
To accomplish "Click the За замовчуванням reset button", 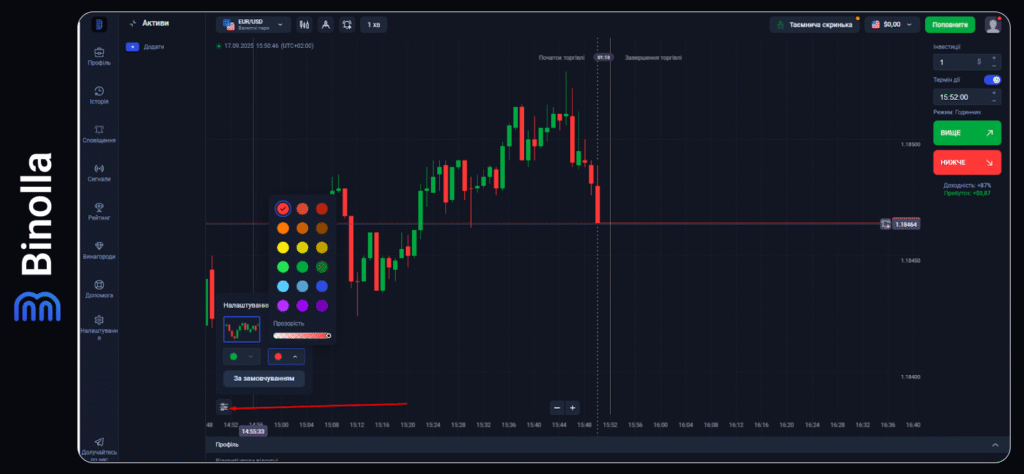I will (264, 379).
